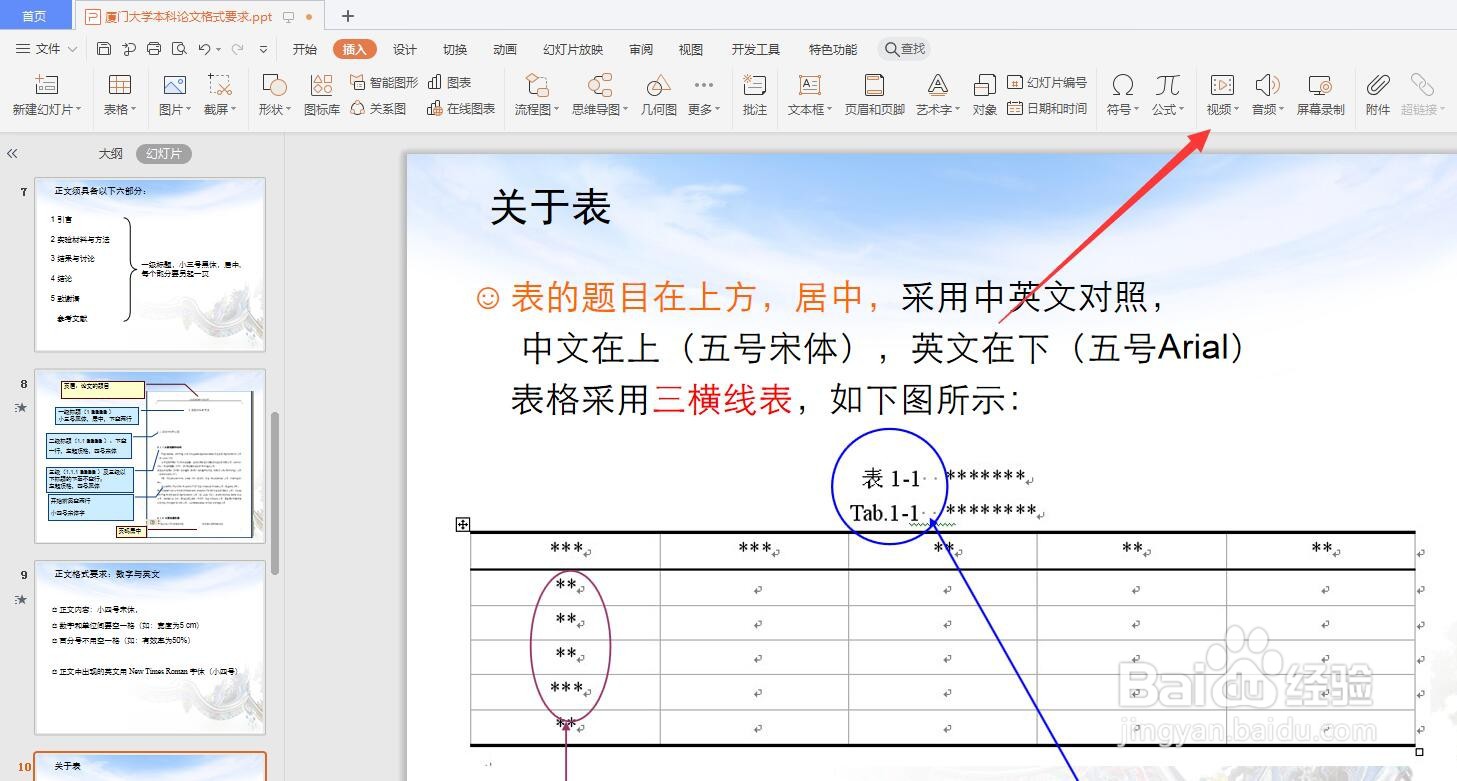This screenshot has width=1457, height=781.
Task: Insert an object (对象)
Action: tap(985, 96)
